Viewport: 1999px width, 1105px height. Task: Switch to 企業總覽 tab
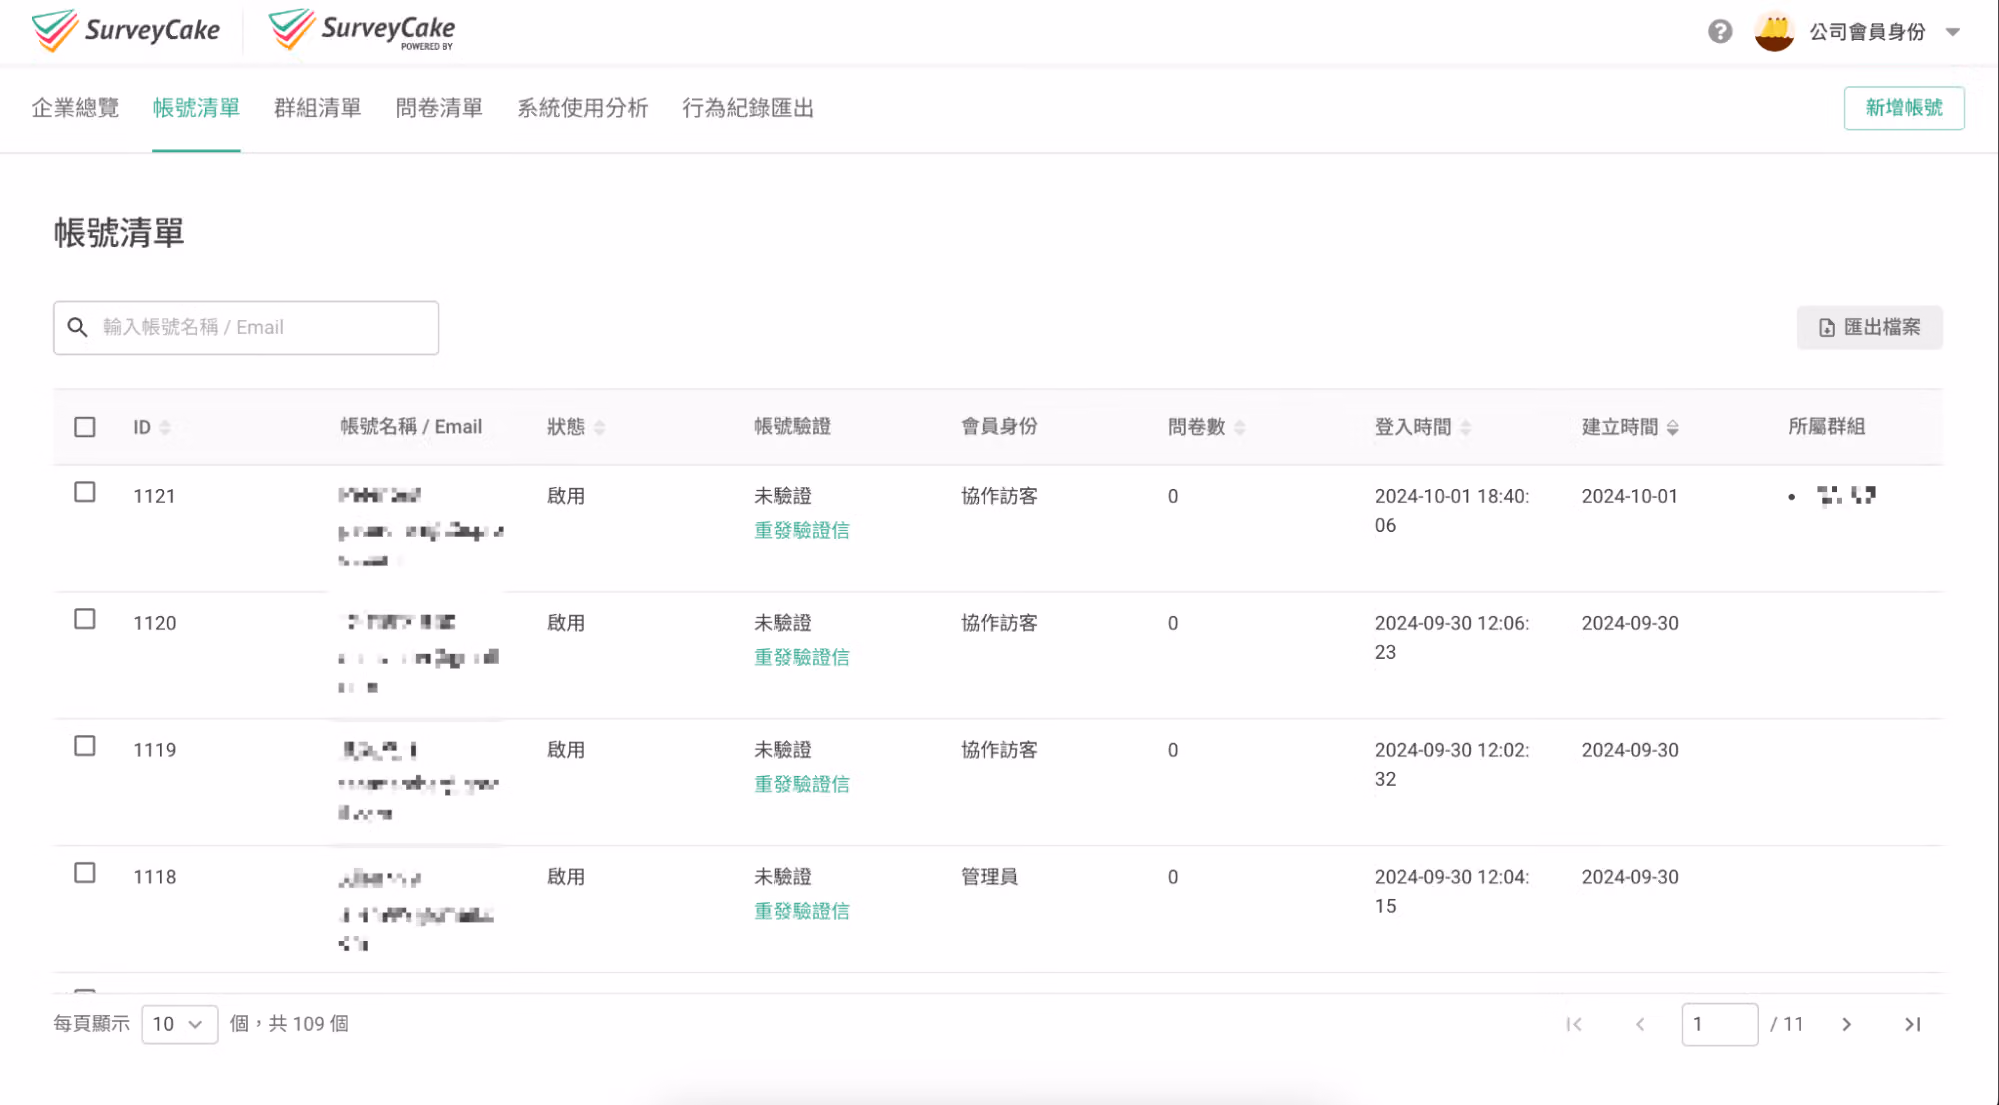pos(75,108)
